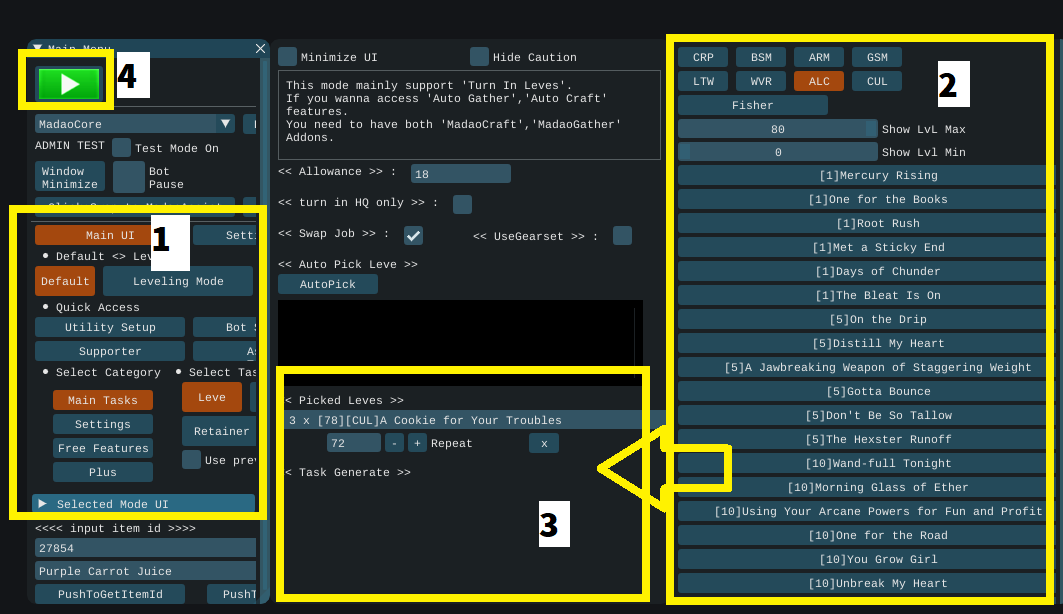Viewport: 1063px width, 614px height.
Task: Click the minus button beside repeat count
Action: (x=395, y=443)
